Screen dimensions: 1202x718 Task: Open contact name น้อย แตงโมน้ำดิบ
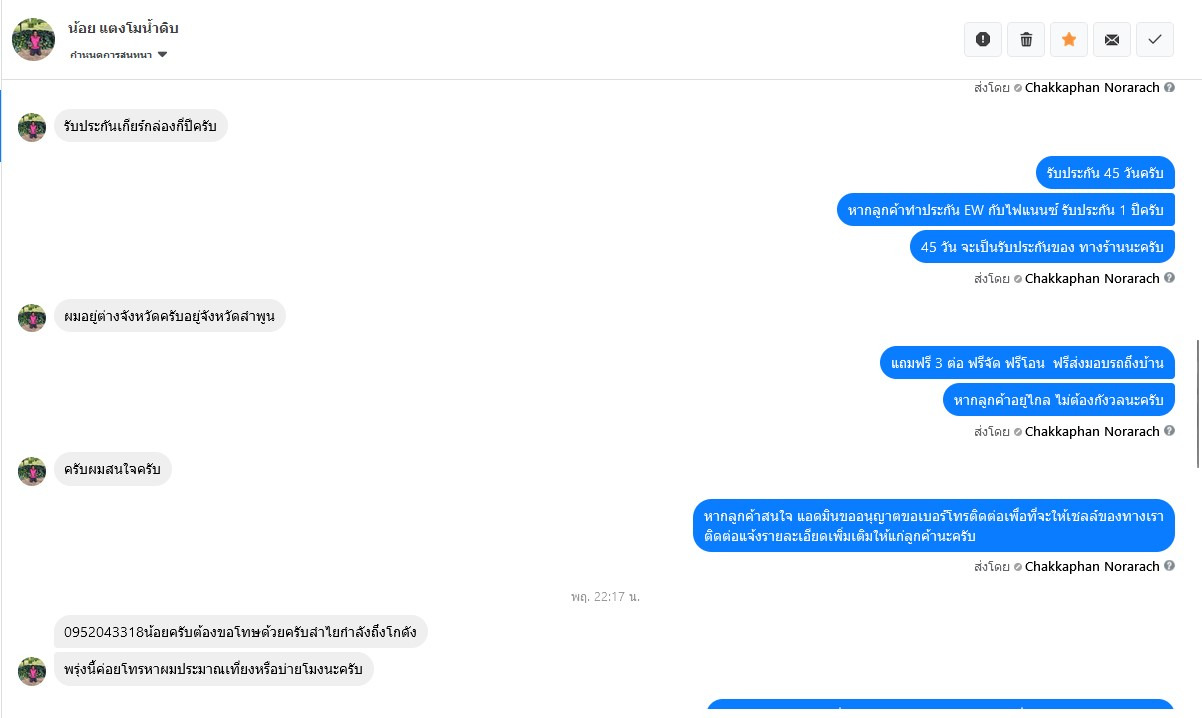(123, 28)
